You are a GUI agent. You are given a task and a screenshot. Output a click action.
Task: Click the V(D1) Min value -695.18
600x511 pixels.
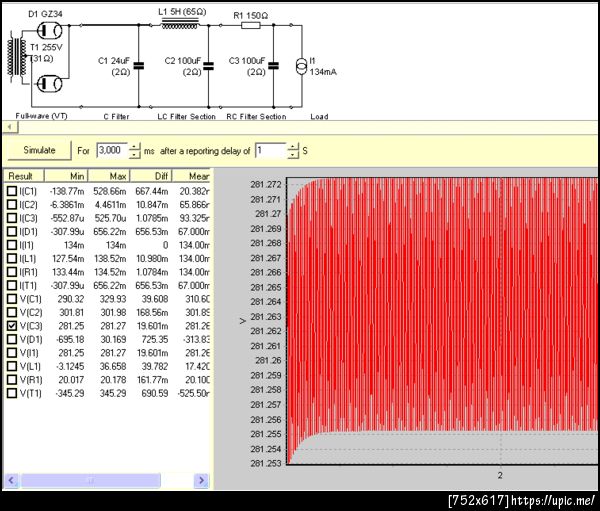click(x=70, y=339)
